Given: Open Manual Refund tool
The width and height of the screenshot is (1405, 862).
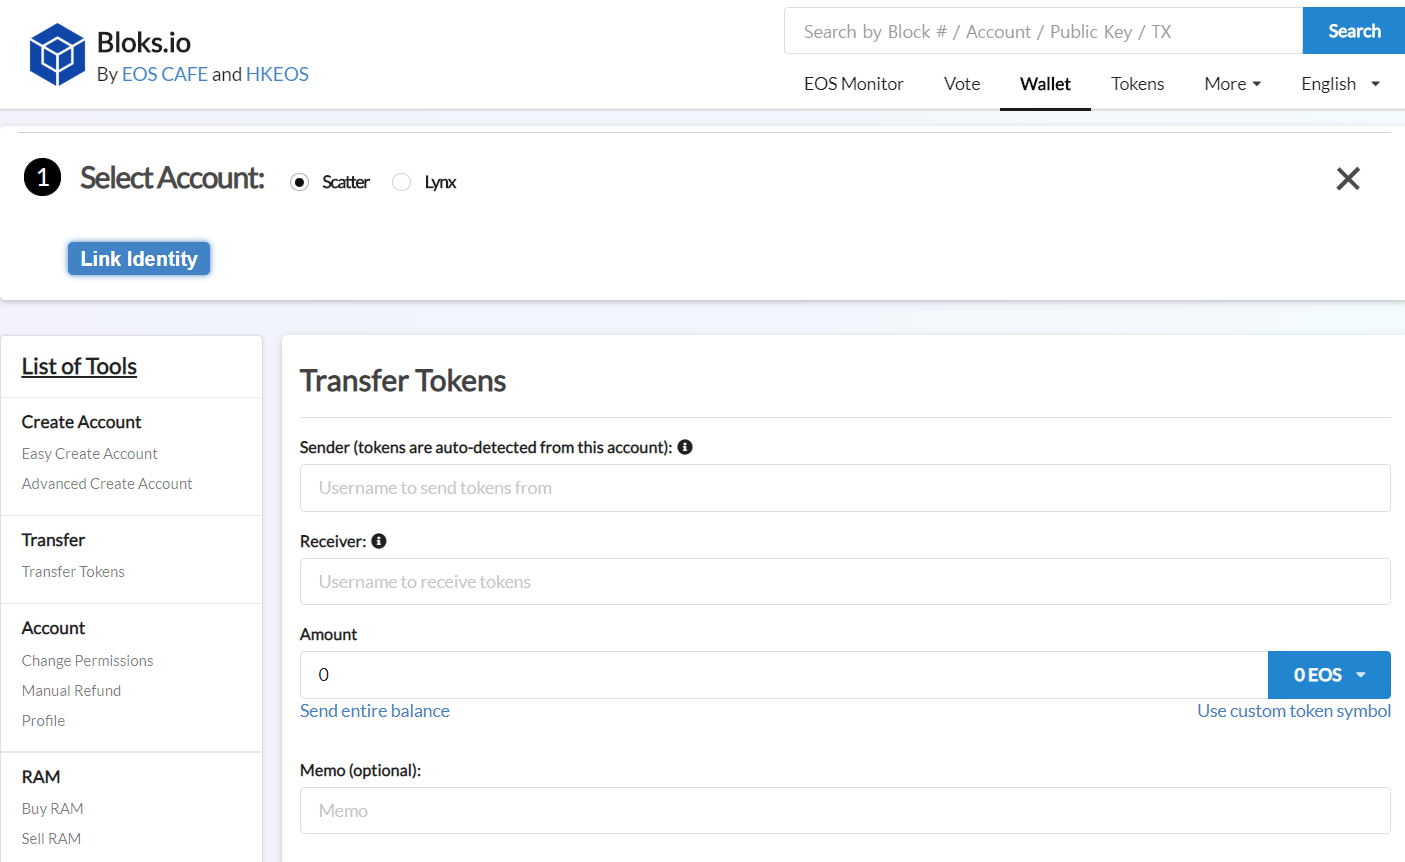Looking at the screenshot, I should [71, 691].
